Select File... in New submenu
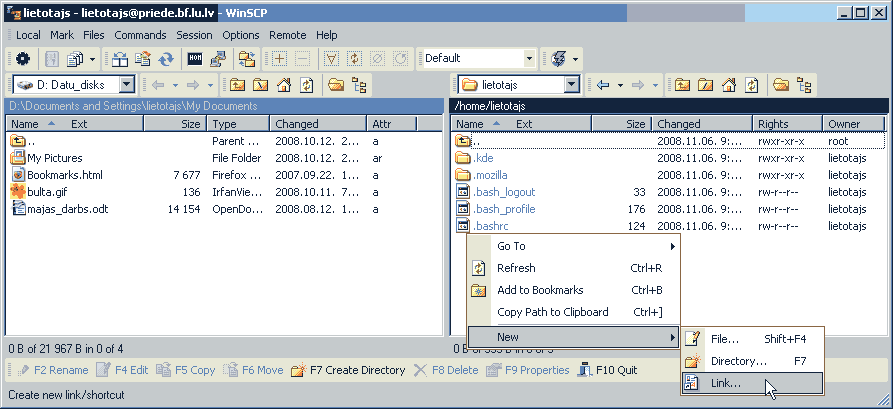This screenshot has width=893, height=409. coord(752,339)
